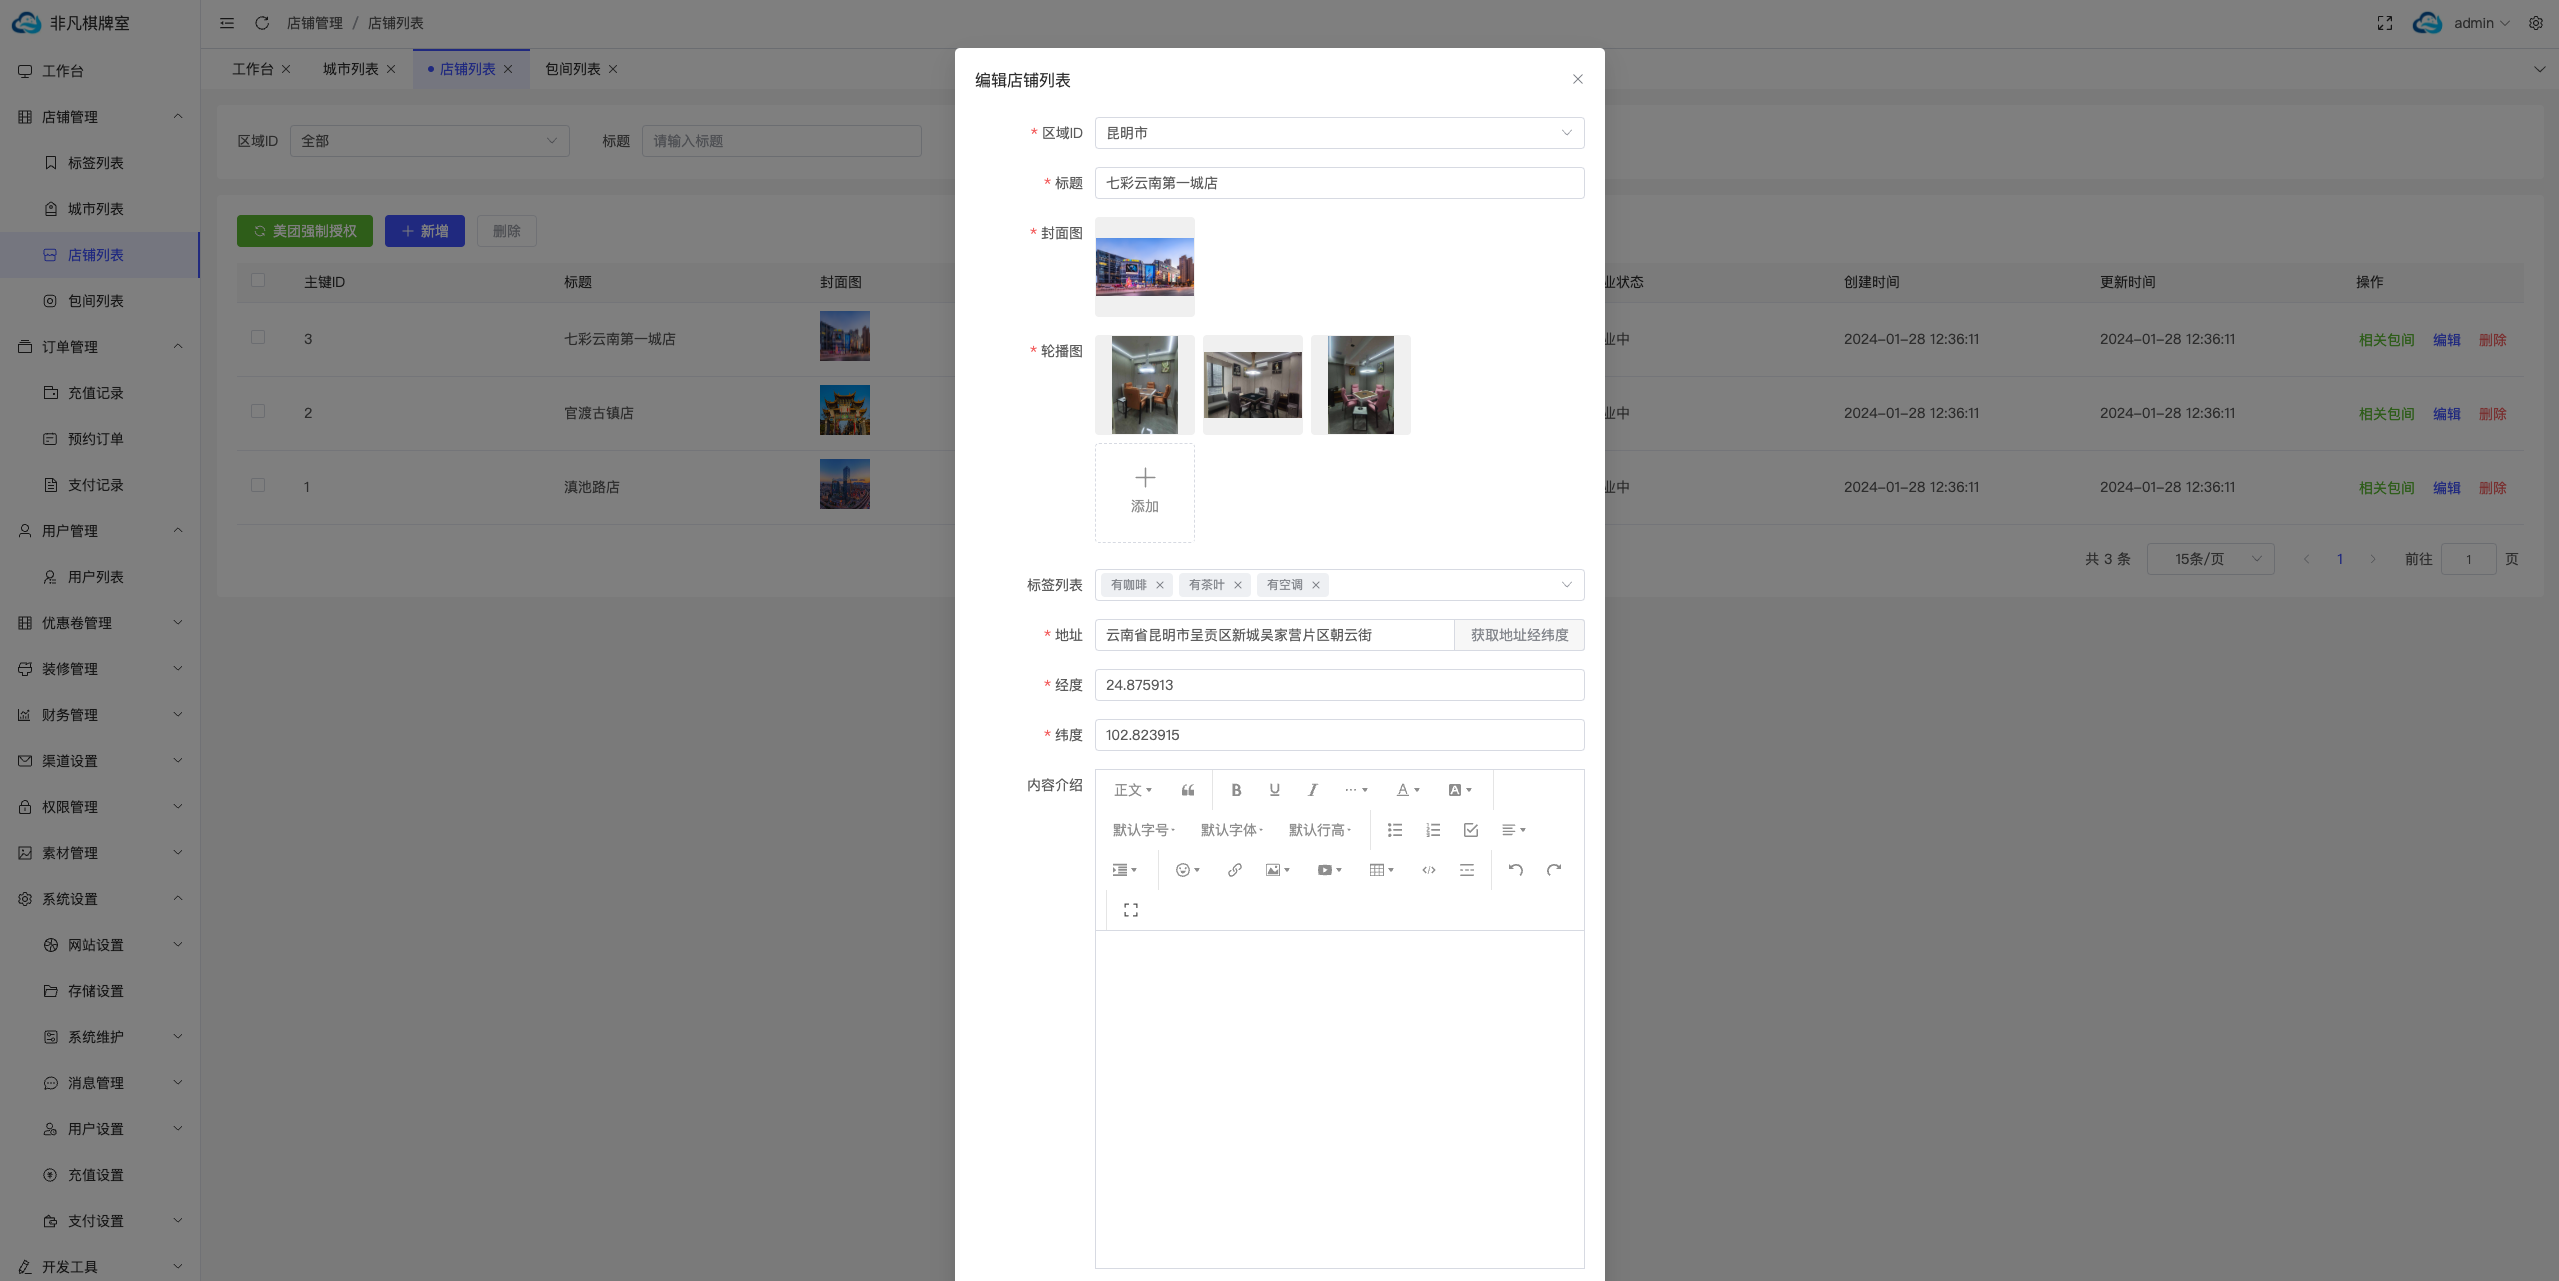
Task: Open 城市列表 in the sidebar
Action: 96,209
